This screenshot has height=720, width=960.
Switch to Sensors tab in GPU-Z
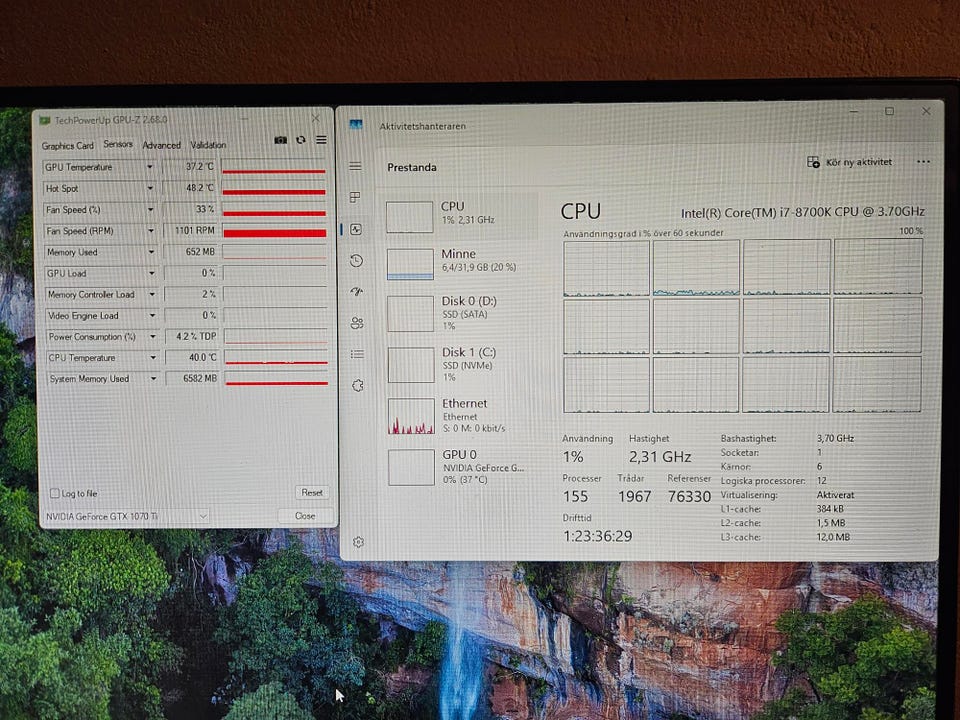pyautogui.click(x=118, y=144)
